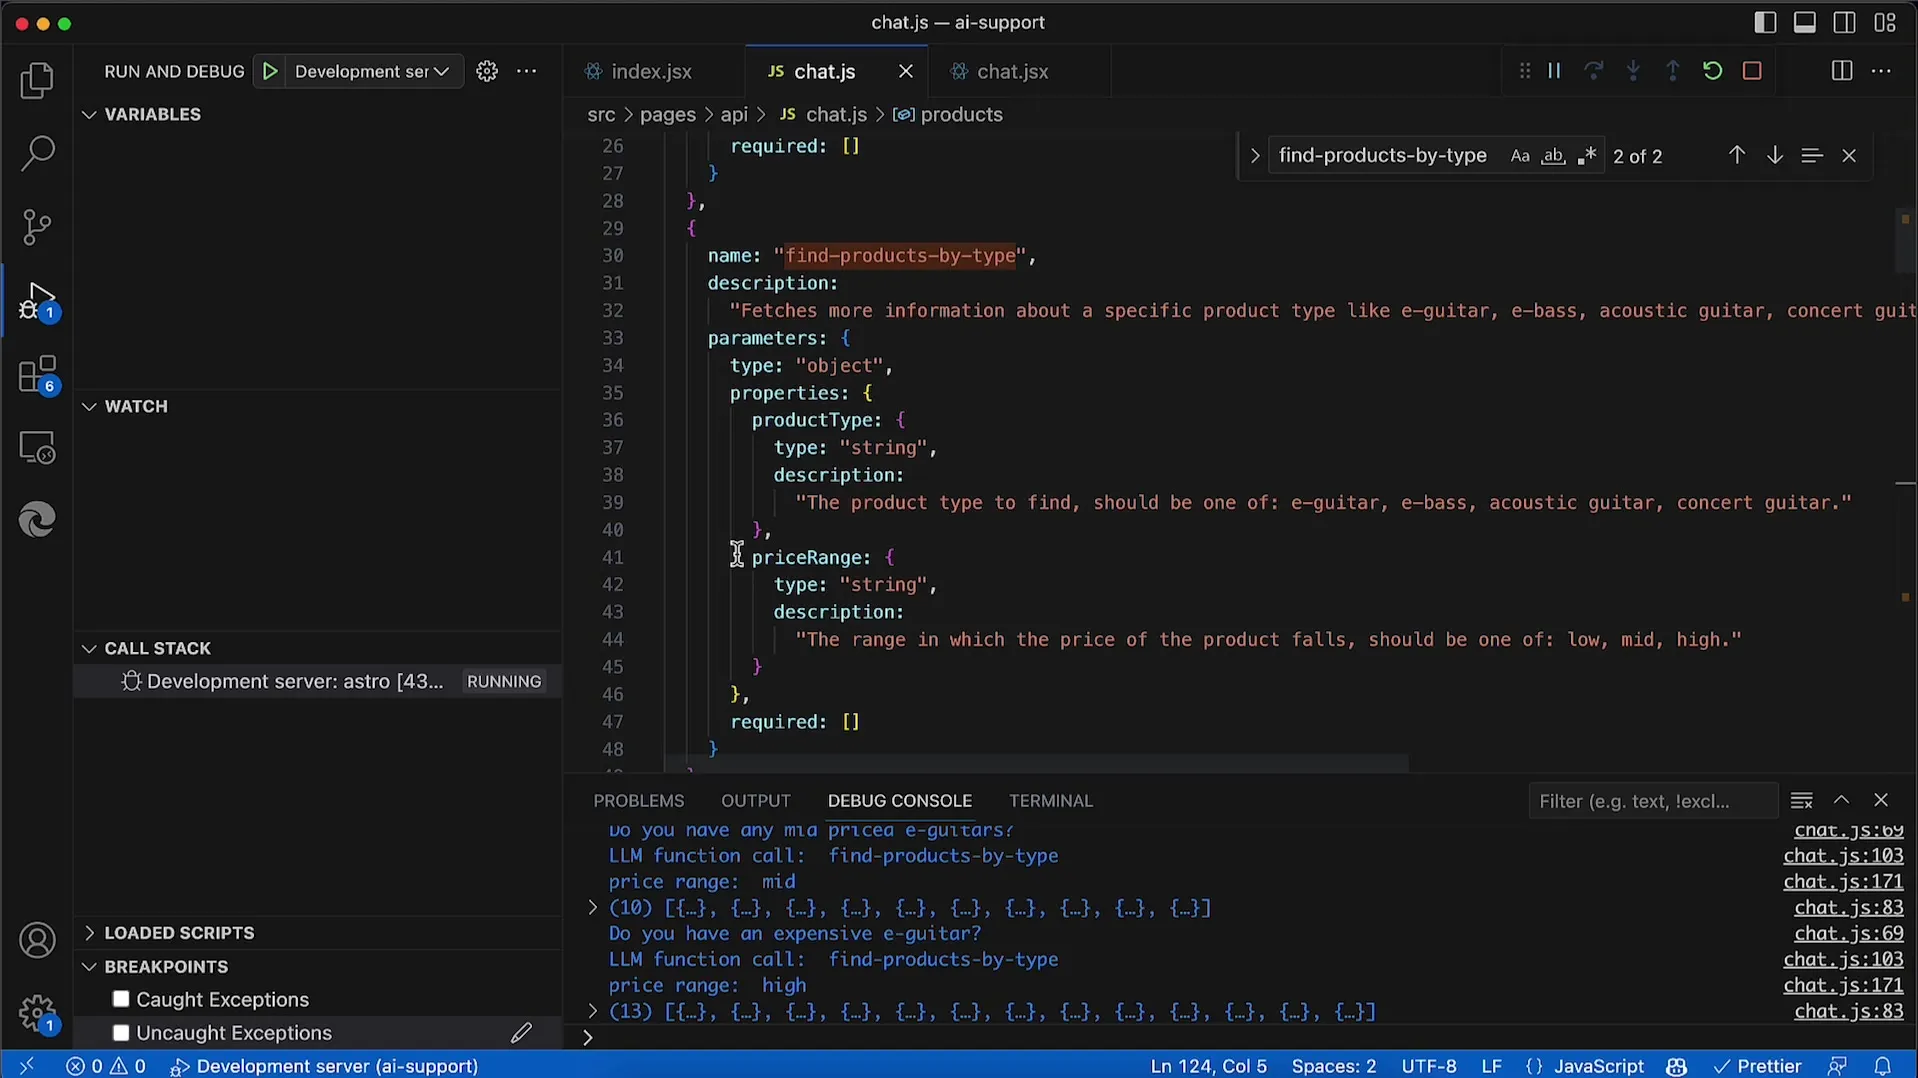Maximize the bottom panel size

(x=1841, y=801)
